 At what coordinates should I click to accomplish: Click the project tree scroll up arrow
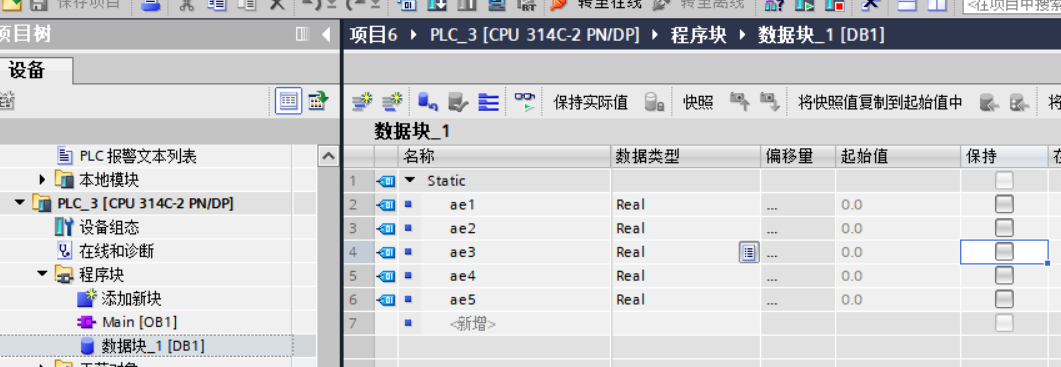[328, 156]
